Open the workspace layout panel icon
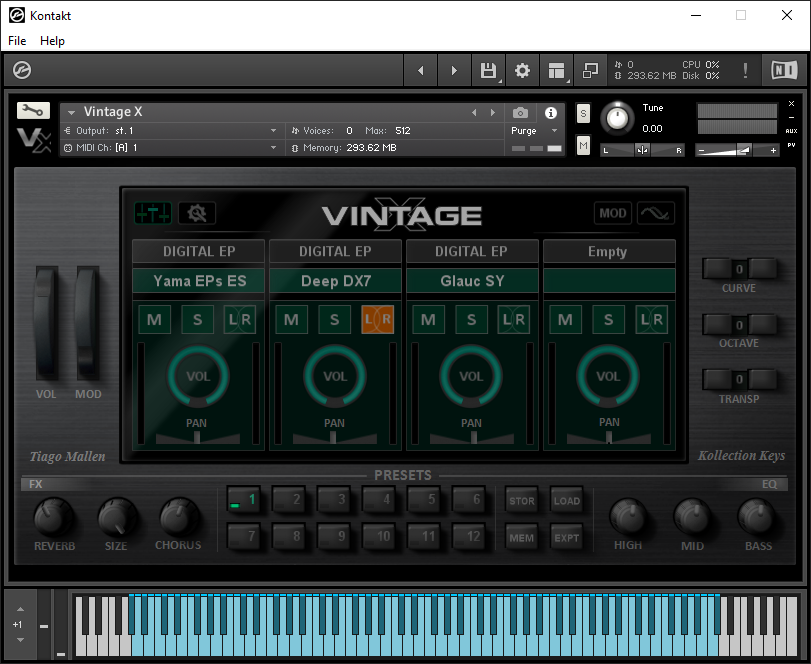Viewport: 811px width, 664px height. [x=556, y=70]
